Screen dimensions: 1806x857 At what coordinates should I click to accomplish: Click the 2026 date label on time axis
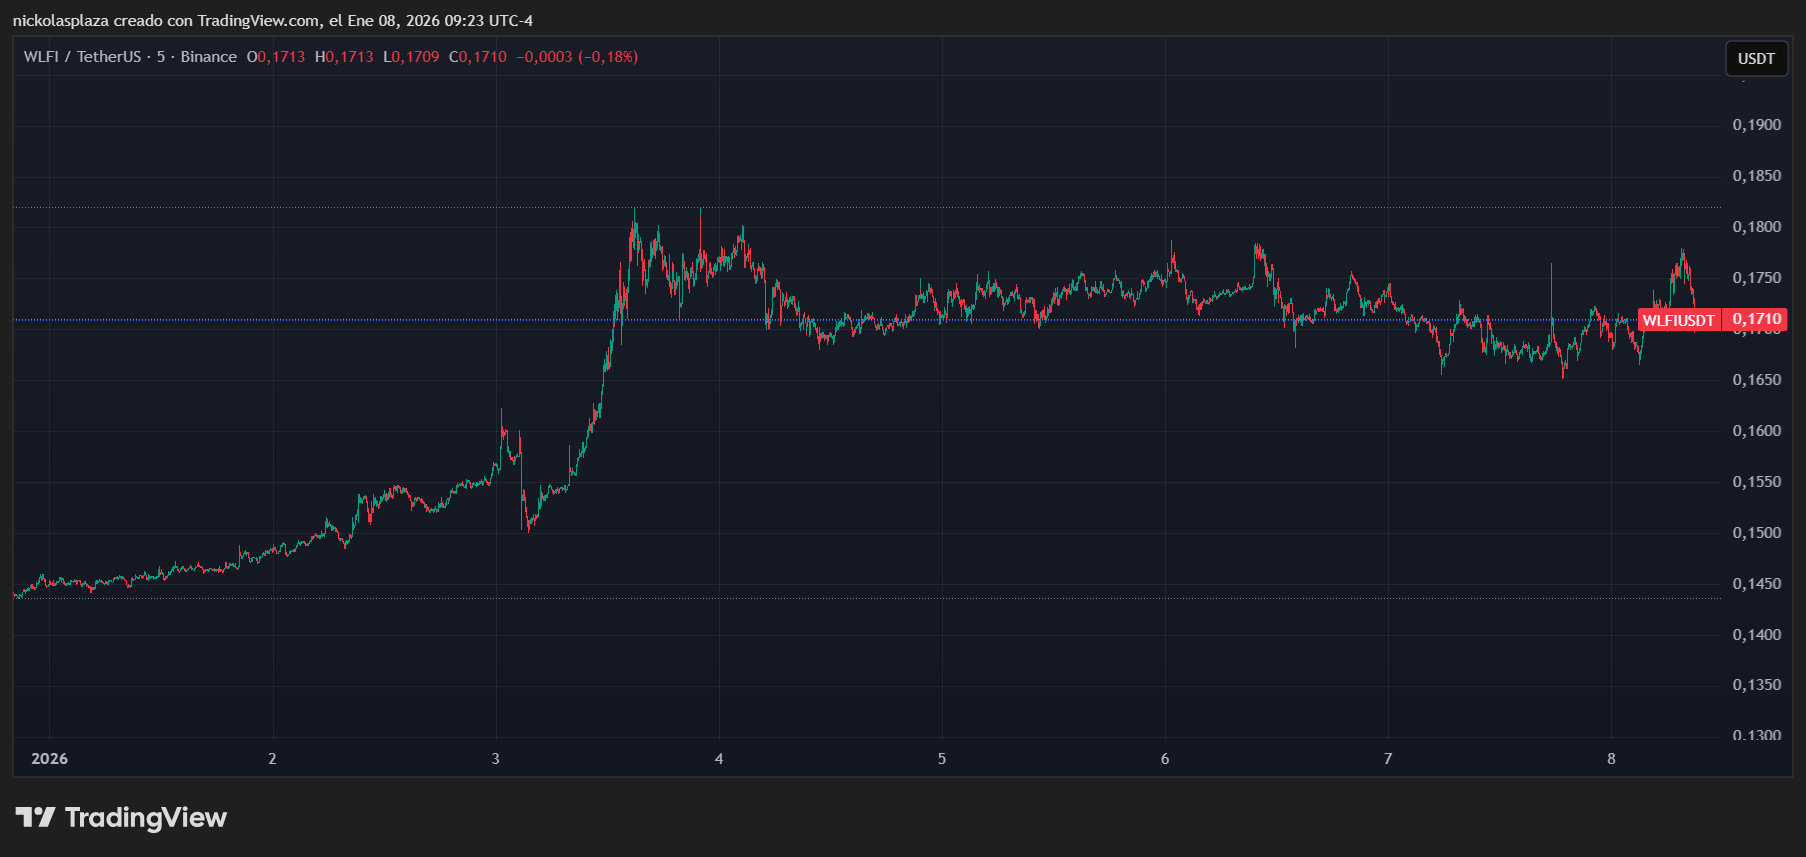pyautogui.click(x=49, y=758)
